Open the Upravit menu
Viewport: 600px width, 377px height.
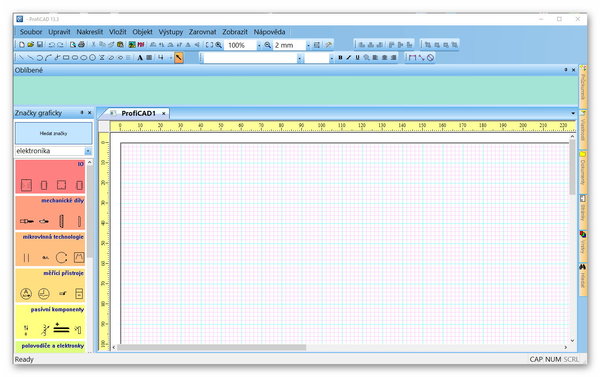click(x=59, y=32)
